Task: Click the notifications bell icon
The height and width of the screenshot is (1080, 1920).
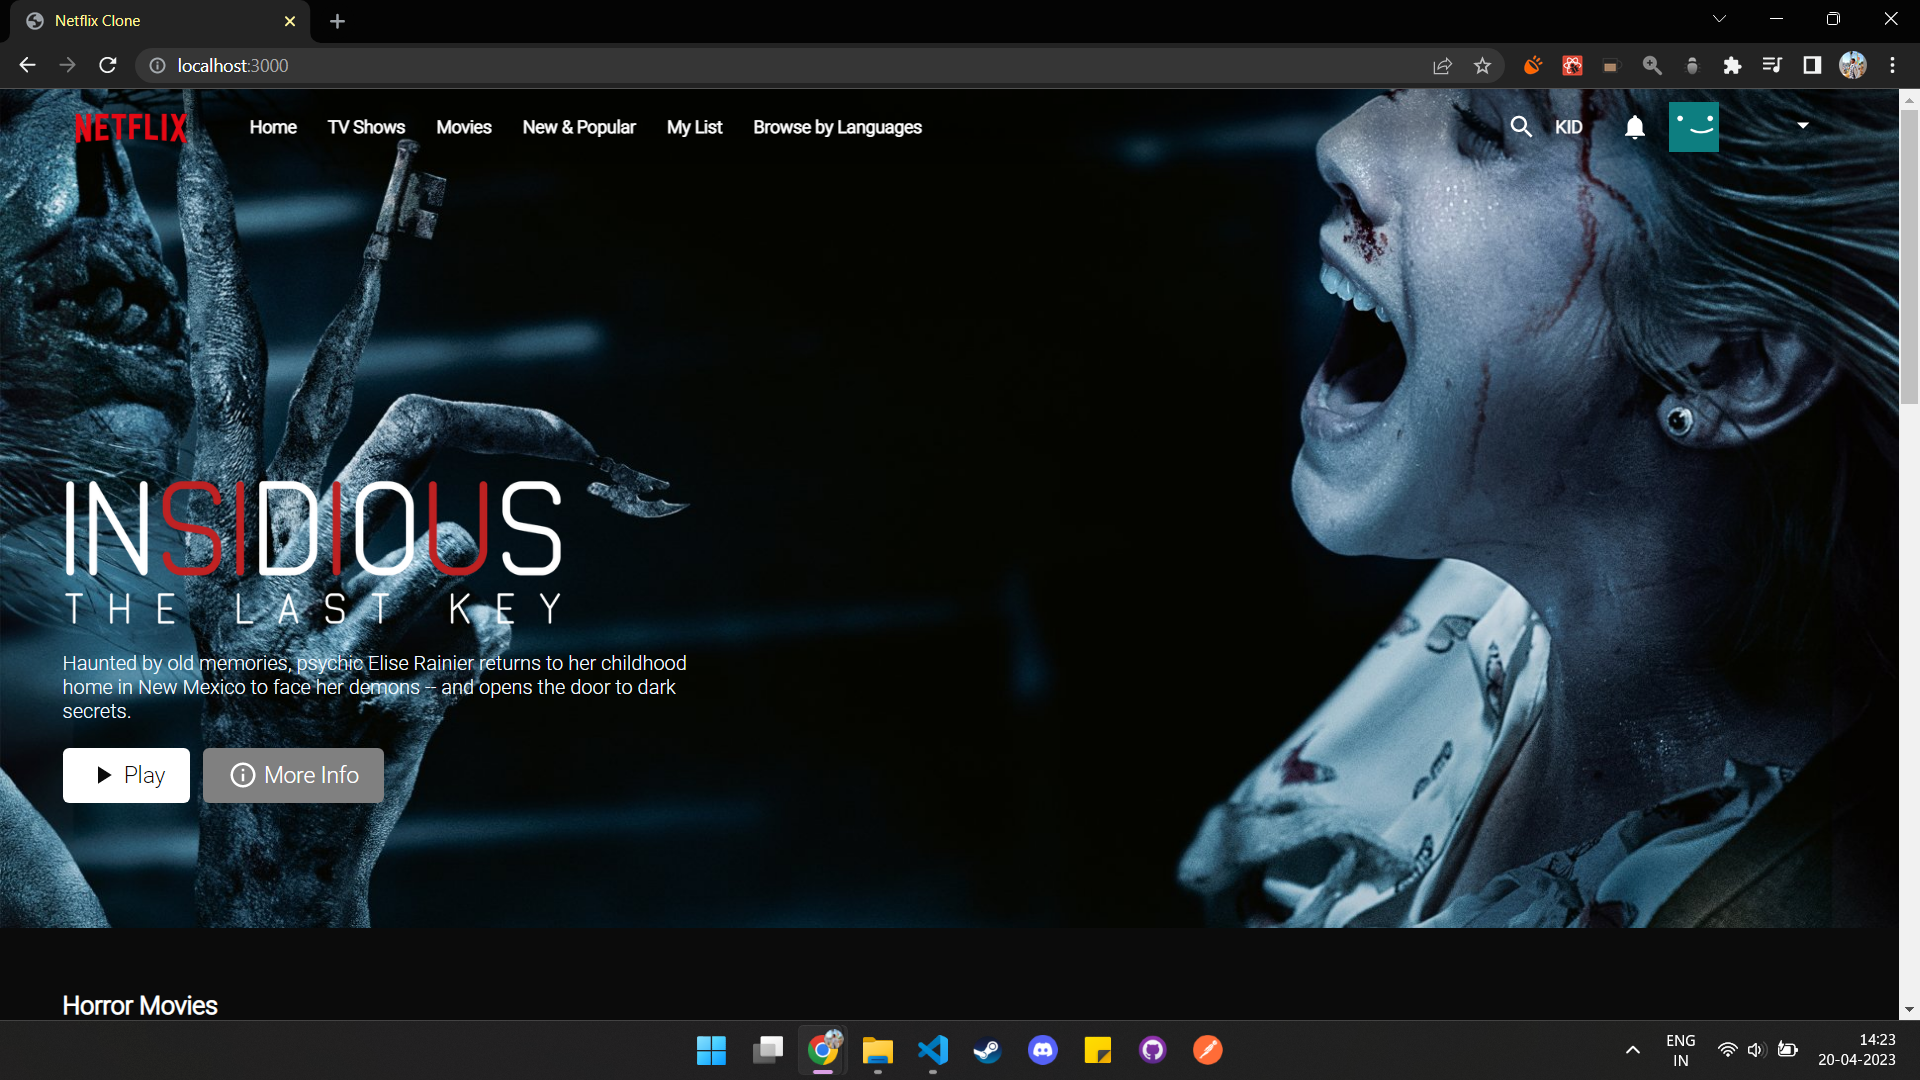Action: click(1634, 127)
